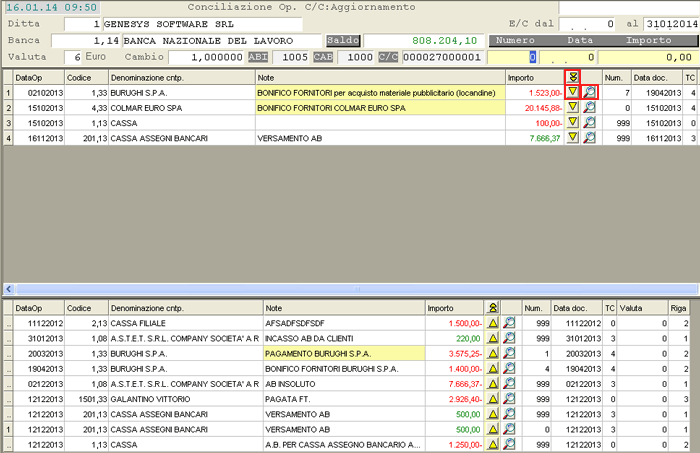This screenshot has width=700, height=453.
Task: Move up the AB INSOLUTO row arrow
Action: (492, 384)
